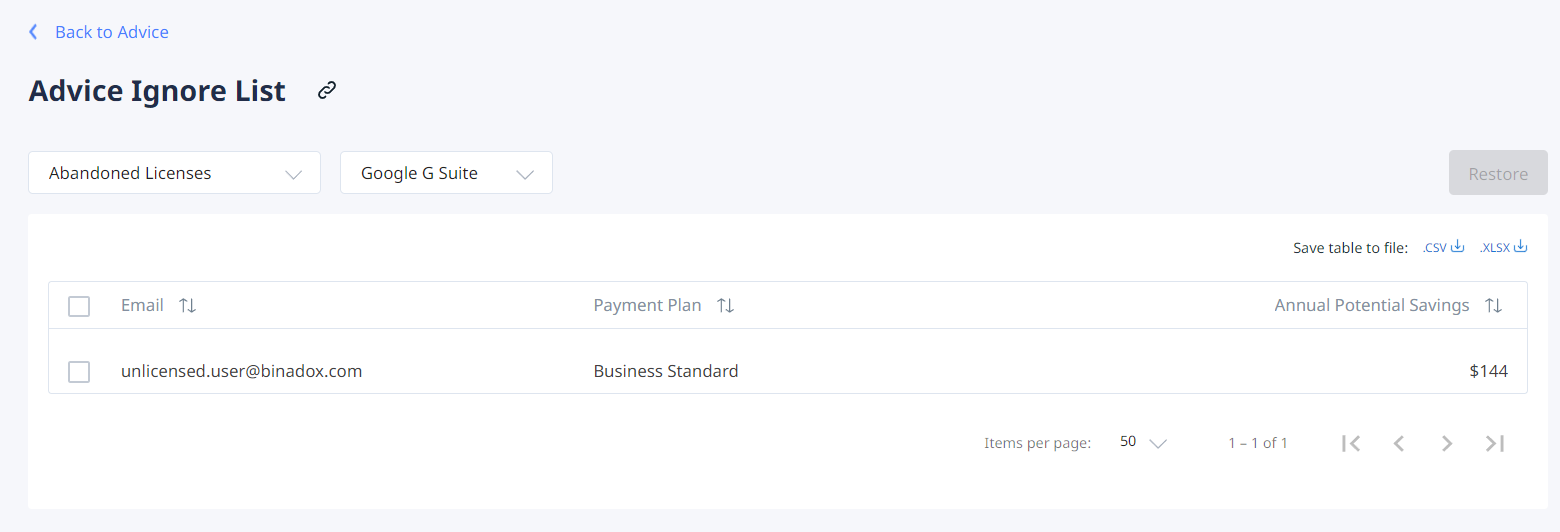Jump to last page of results
Image resolution: width=1560 pixels, height=532 pixels.
[x=1495, y=443]
